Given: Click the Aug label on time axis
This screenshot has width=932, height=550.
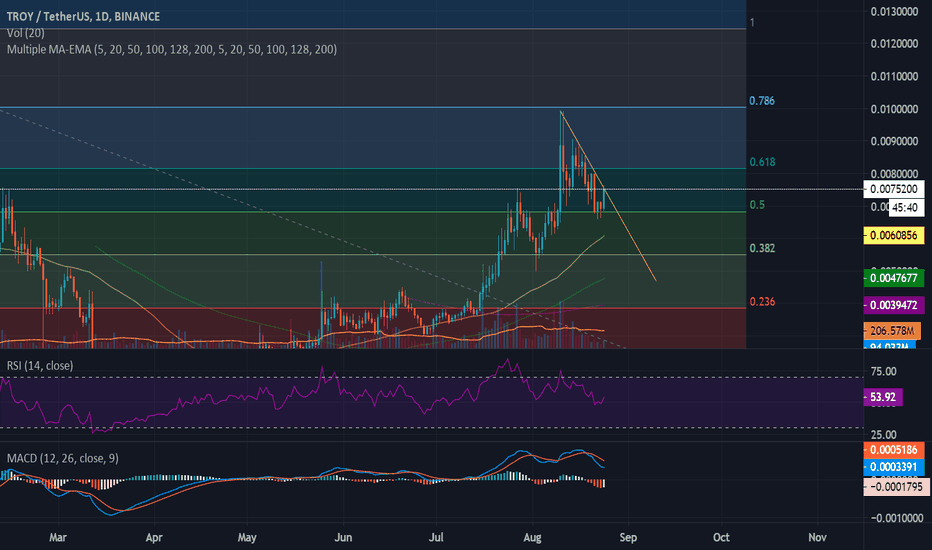Looking at the screenshot, I should click(x=532, y=538).
